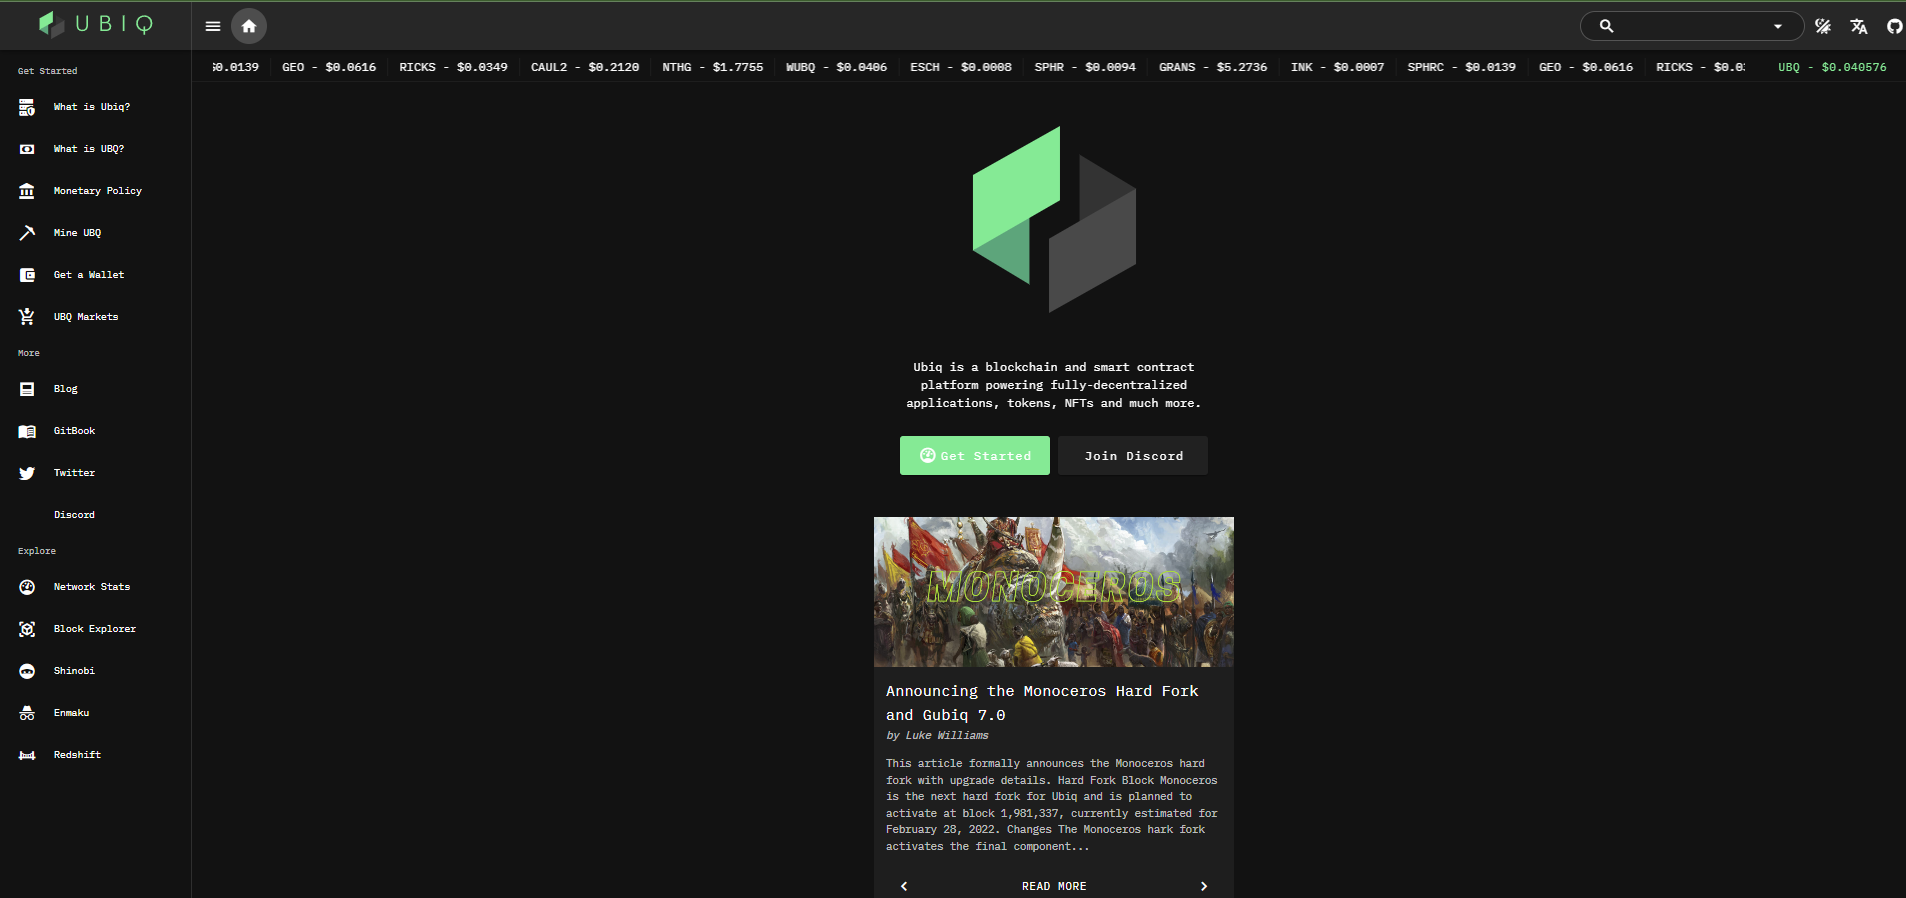
Task: Click the Twitter bird icon
Action: [x=27, y=473]
